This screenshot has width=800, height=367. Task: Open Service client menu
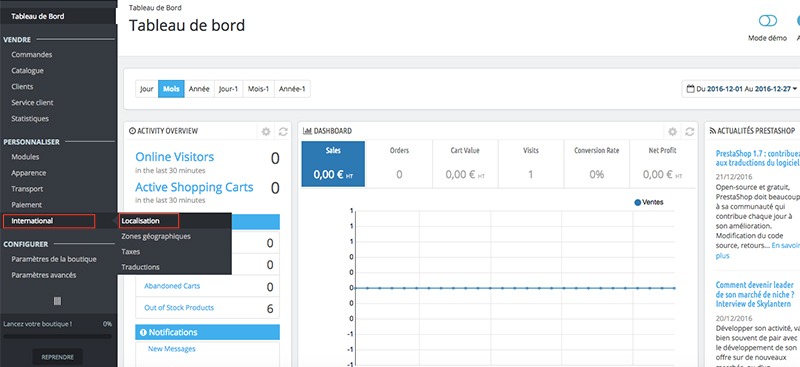32,103
